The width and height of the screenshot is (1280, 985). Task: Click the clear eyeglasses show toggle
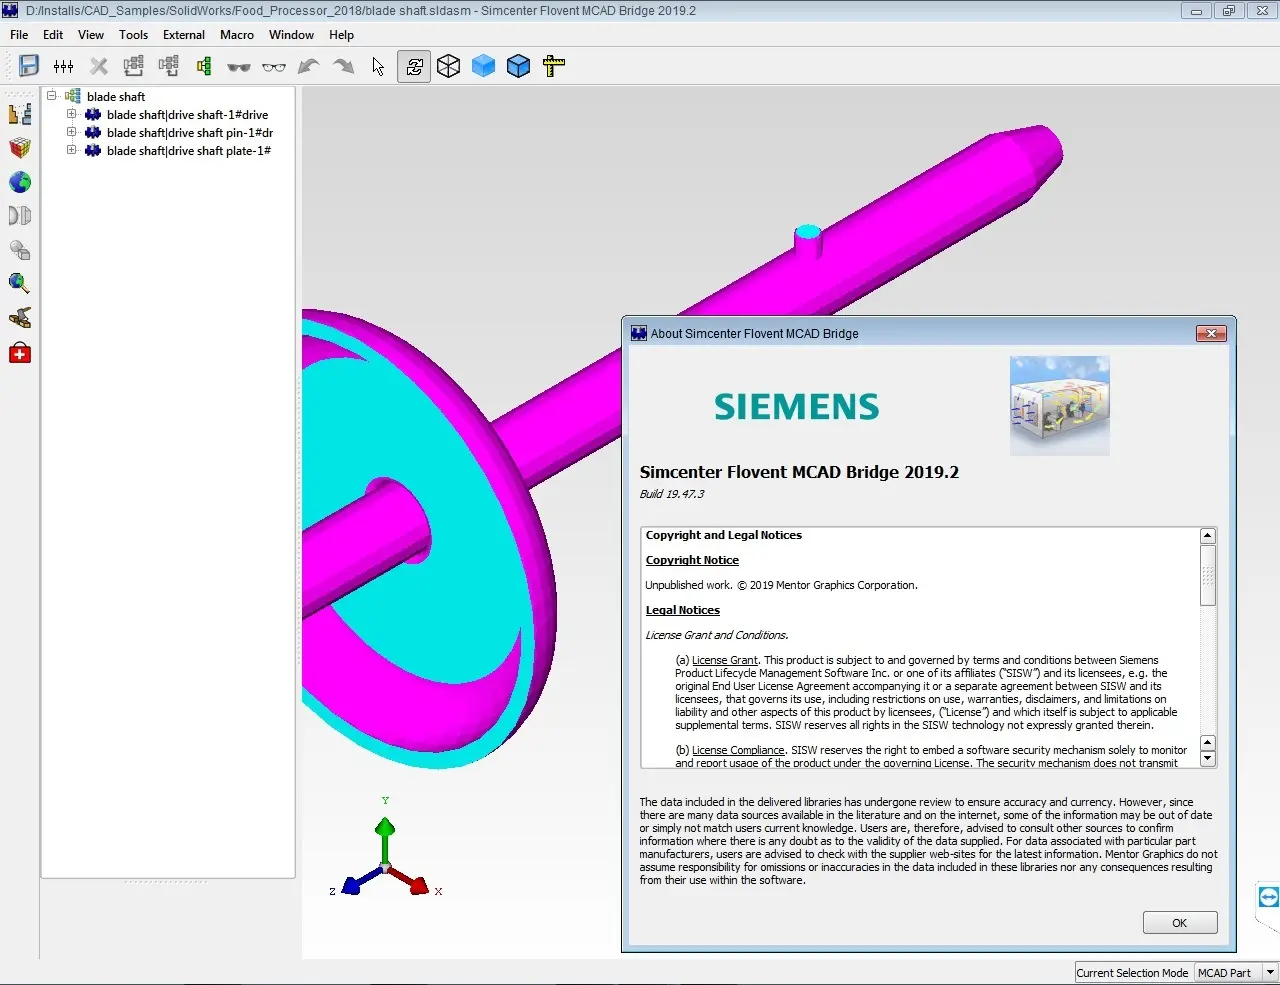click(x=274, y=67)
